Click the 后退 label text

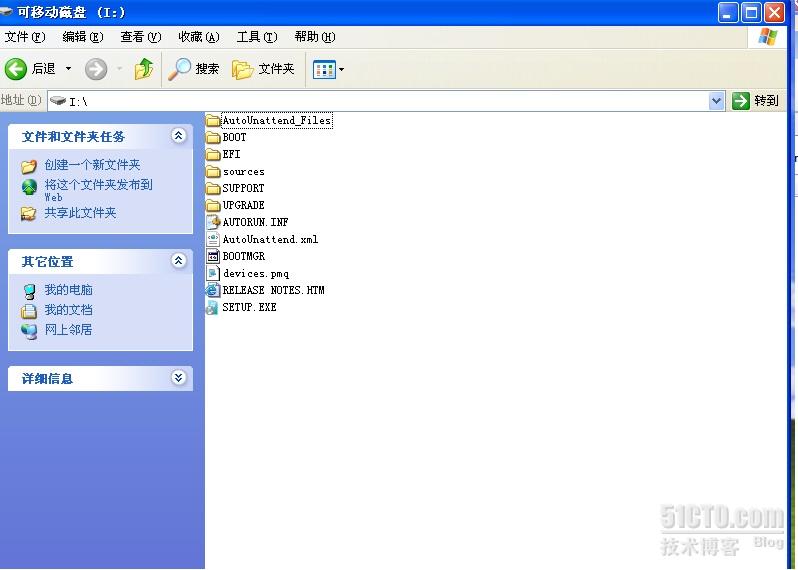tap(44, 69)
